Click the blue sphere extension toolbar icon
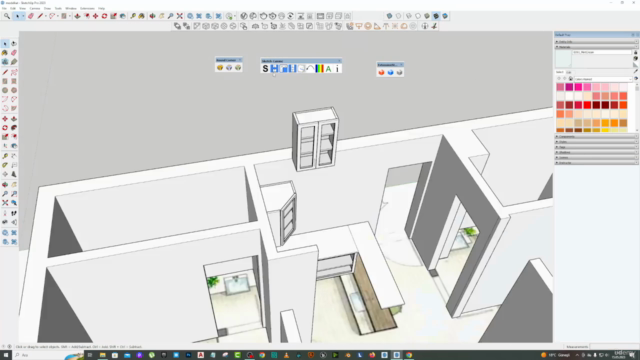Image resolution: width=640 pixels, height=360 pixels. click(x=390, y=72)
